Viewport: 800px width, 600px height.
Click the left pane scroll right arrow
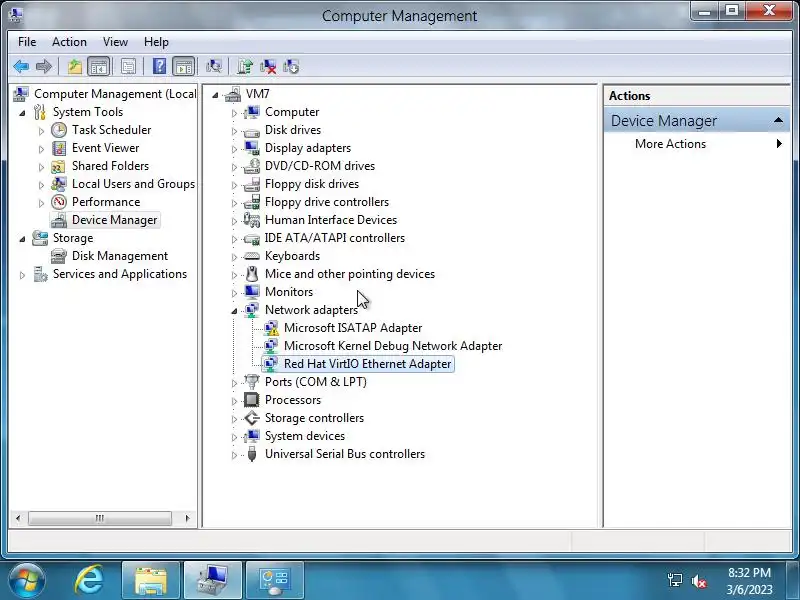click(187, 518)
